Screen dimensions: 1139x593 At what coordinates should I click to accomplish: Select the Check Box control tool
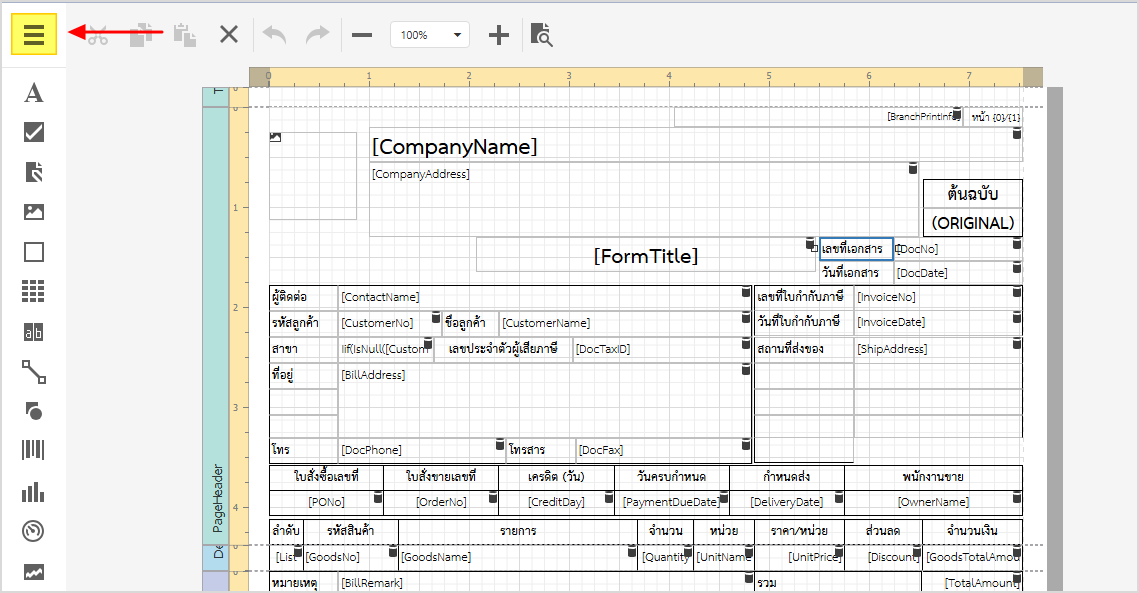34,132
